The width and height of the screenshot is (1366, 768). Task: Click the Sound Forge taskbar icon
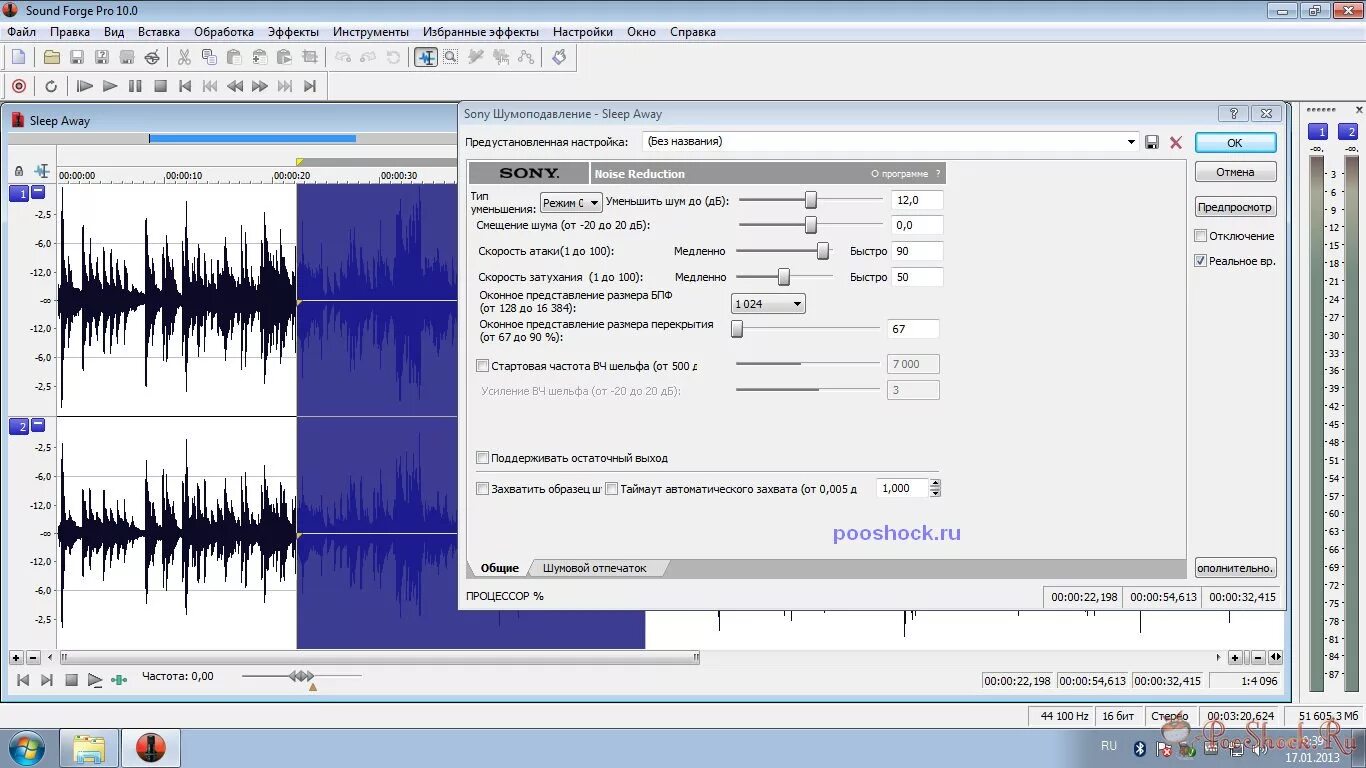point(150,747)
